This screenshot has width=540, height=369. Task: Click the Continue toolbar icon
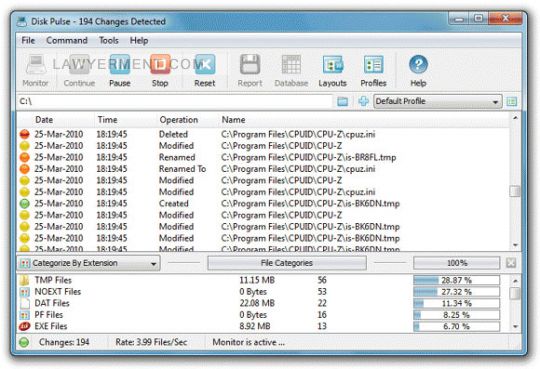click(80, 64)
